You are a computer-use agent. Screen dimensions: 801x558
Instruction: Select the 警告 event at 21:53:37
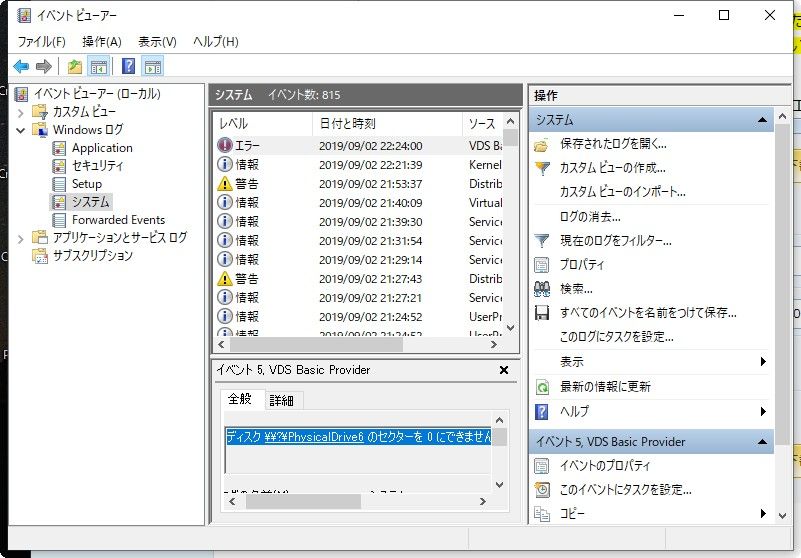(x=359, y=183)
